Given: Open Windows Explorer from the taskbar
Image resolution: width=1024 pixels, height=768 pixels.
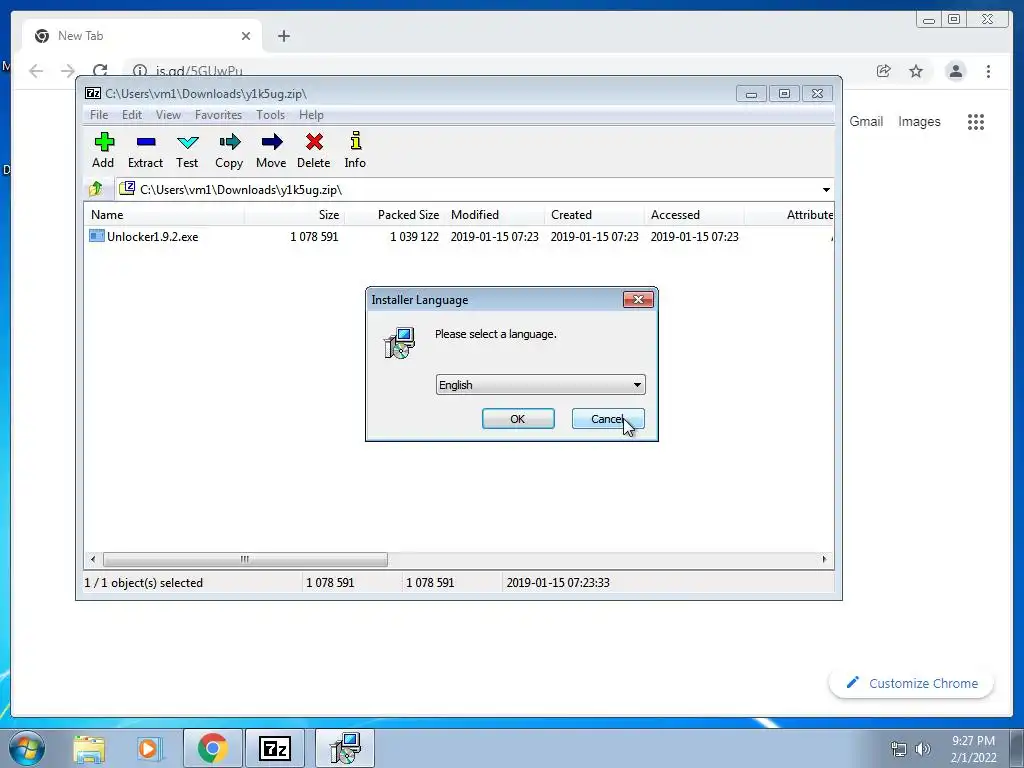Looking at the screenshot, I should click(x=89, y=748).
